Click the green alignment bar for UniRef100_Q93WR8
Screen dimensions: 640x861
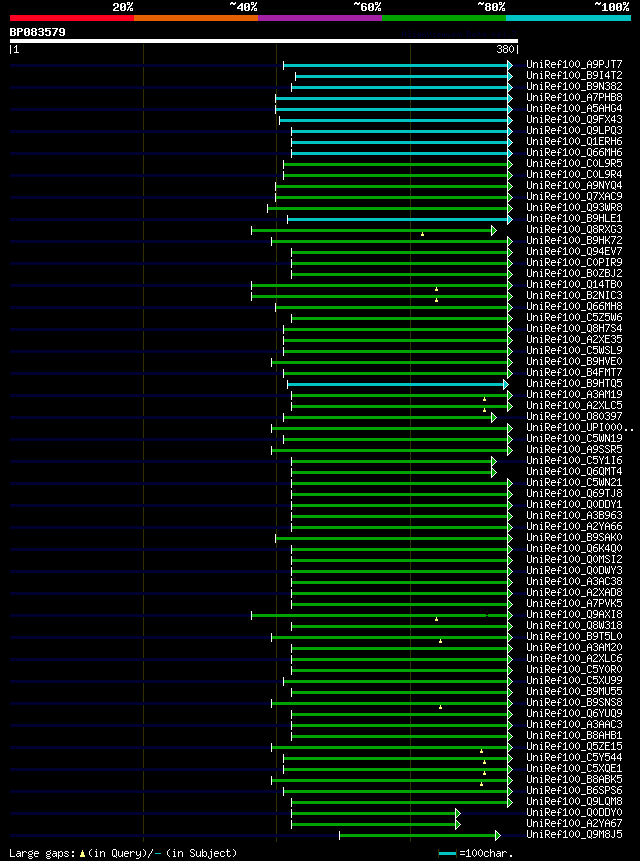click(390, 208)
